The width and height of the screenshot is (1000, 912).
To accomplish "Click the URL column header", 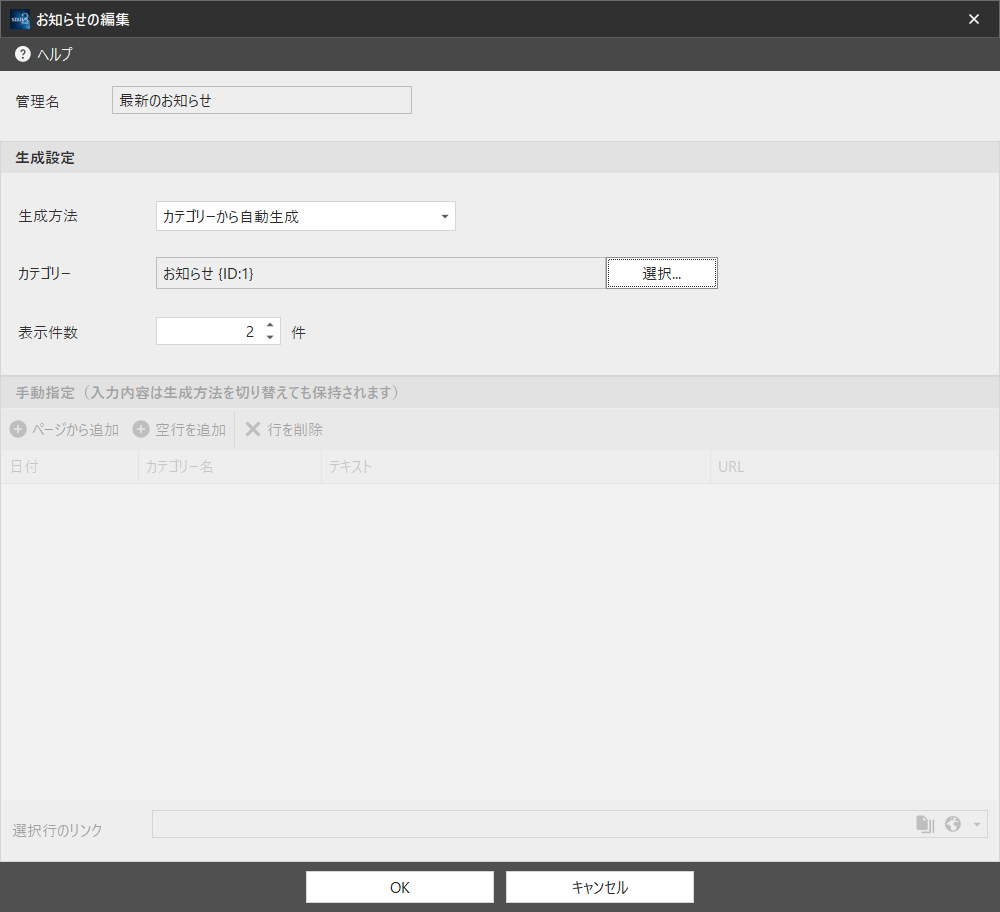I will point(855,467).
